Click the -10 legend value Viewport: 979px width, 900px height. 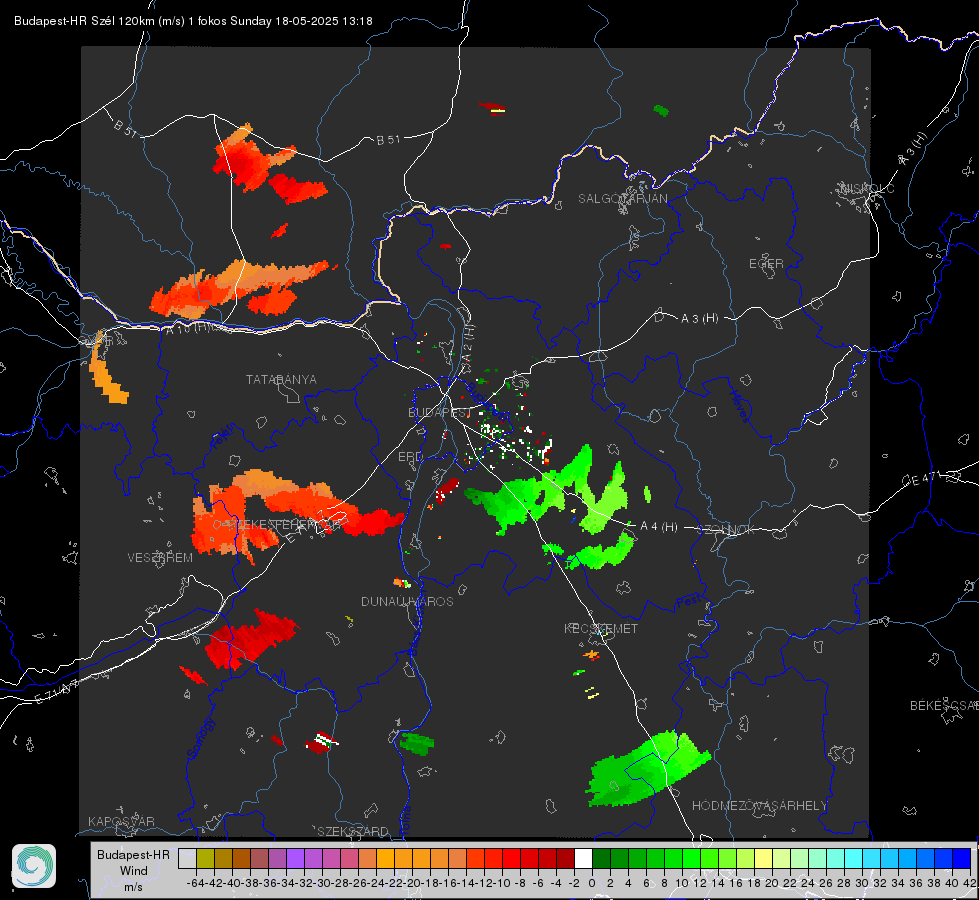[x=501, y=883]
